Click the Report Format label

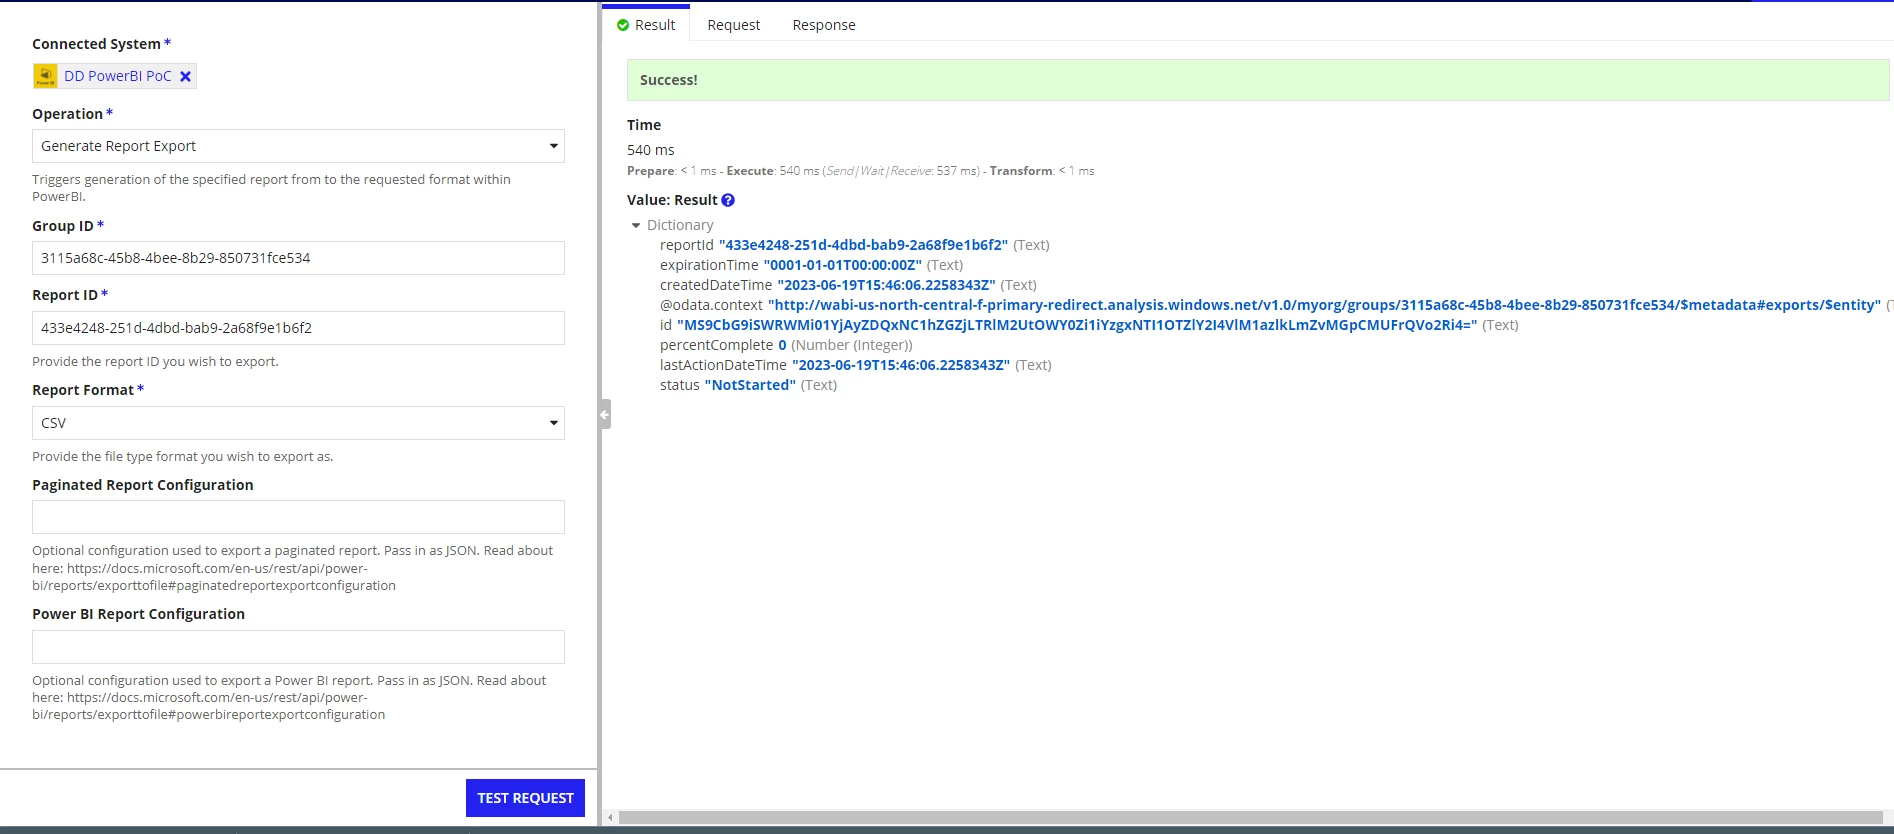[x=83, y=390]
